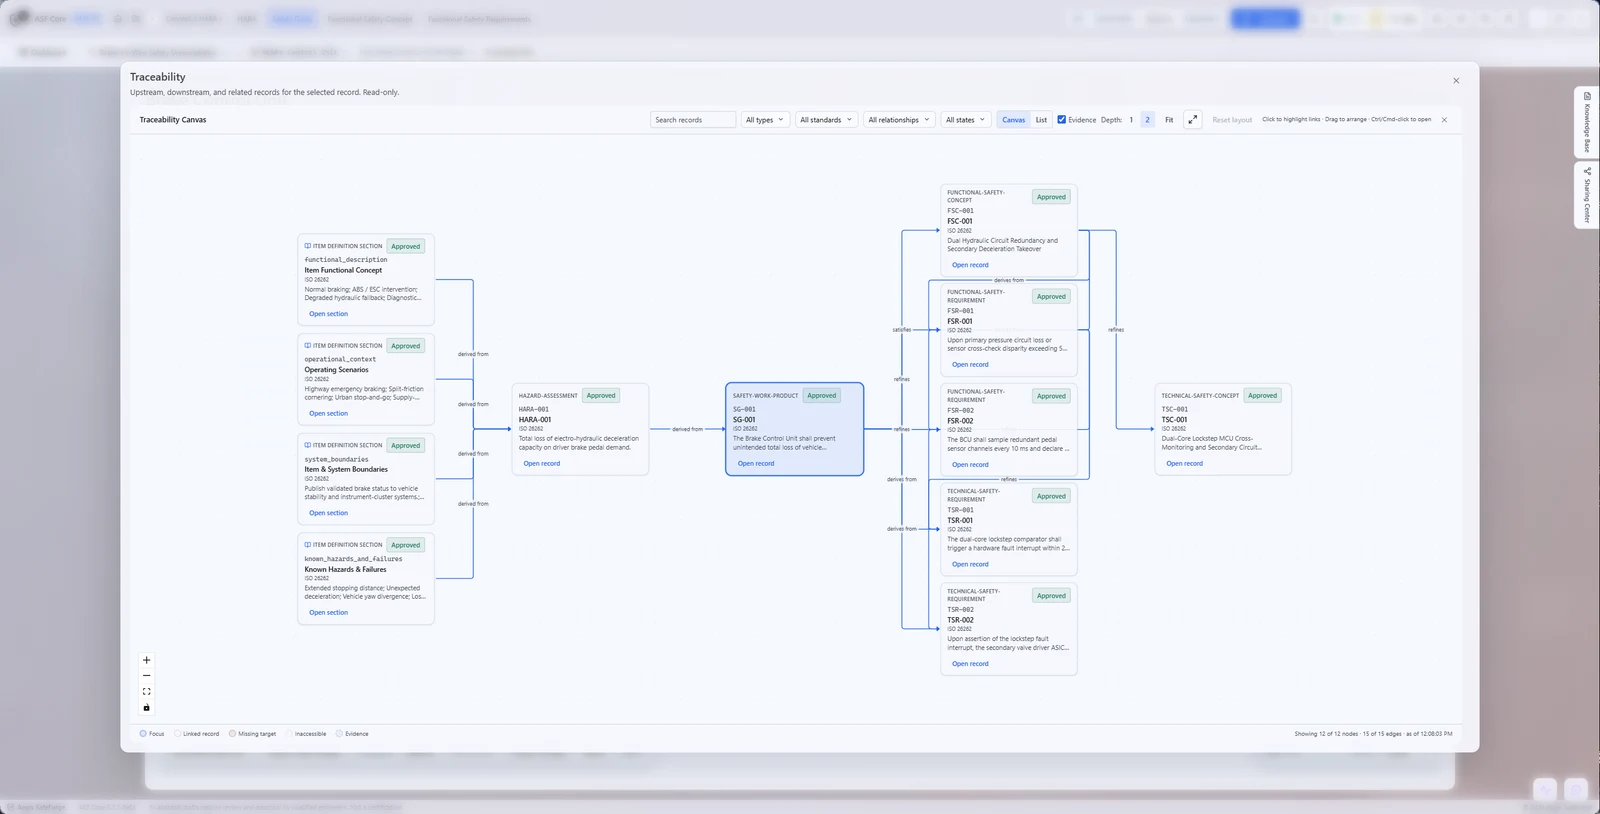Open the All standards filter dropdown

[x=826, y=120]
